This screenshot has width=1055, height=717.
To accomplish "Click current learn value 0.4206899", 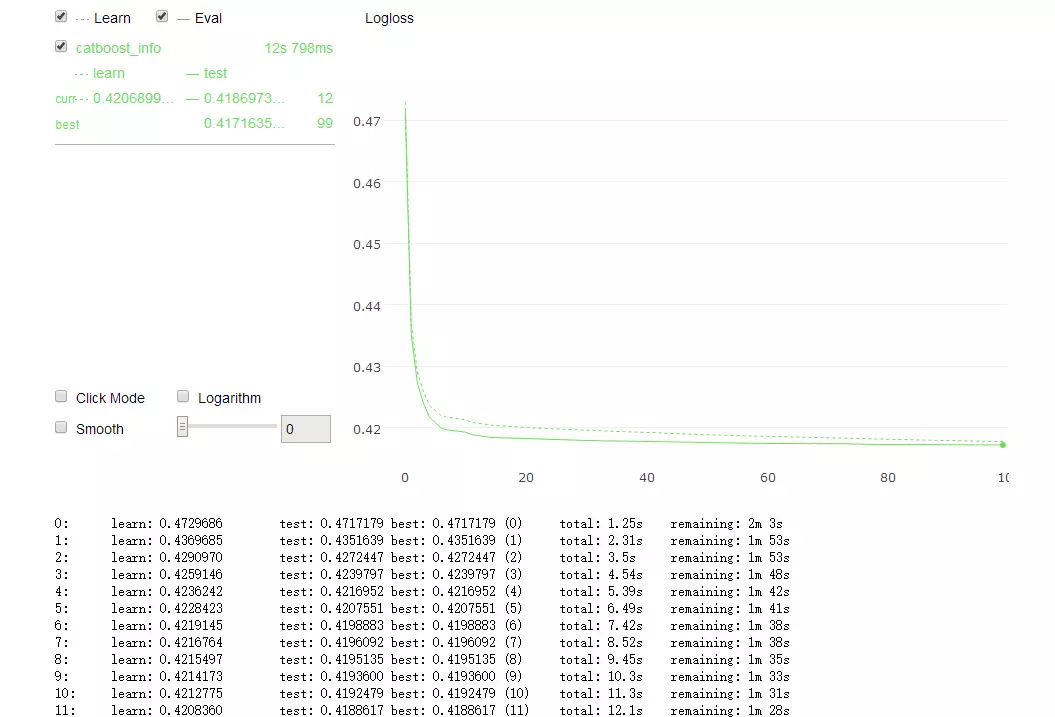I will [133, 98].
